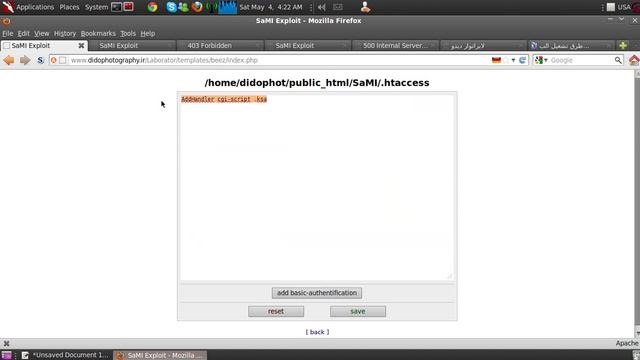Viewport: 640px width, 360px height.
Task: Open the volume speaker icon
Action: coord(322,7)
